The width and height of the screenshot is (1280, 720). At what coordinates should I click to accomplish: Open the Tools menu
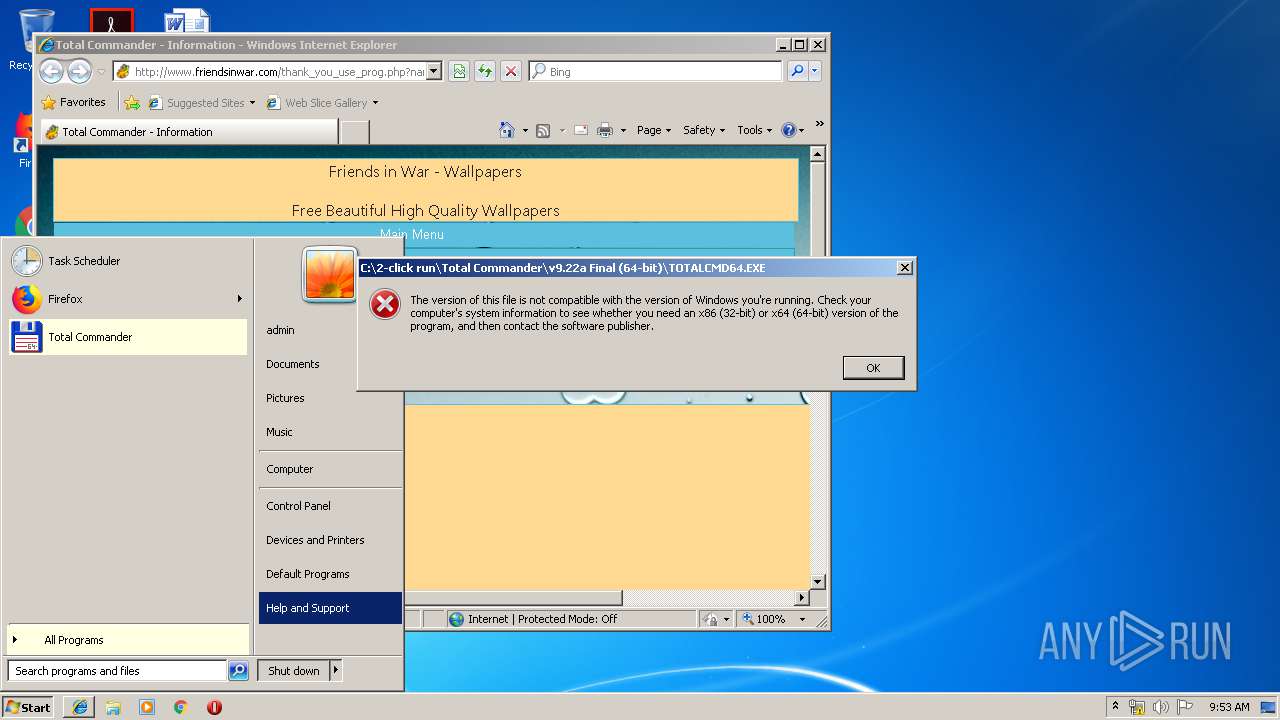click(754, 130)
